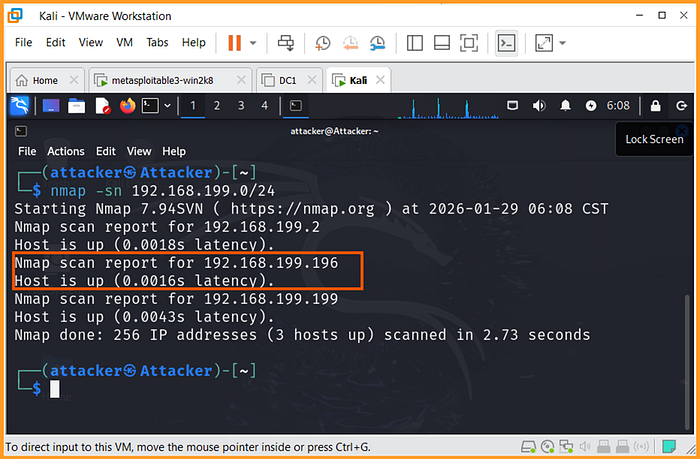Click the stretch guest display icon
The width and height of the screenshot is (700, 459).
click(x=544, y=43)
